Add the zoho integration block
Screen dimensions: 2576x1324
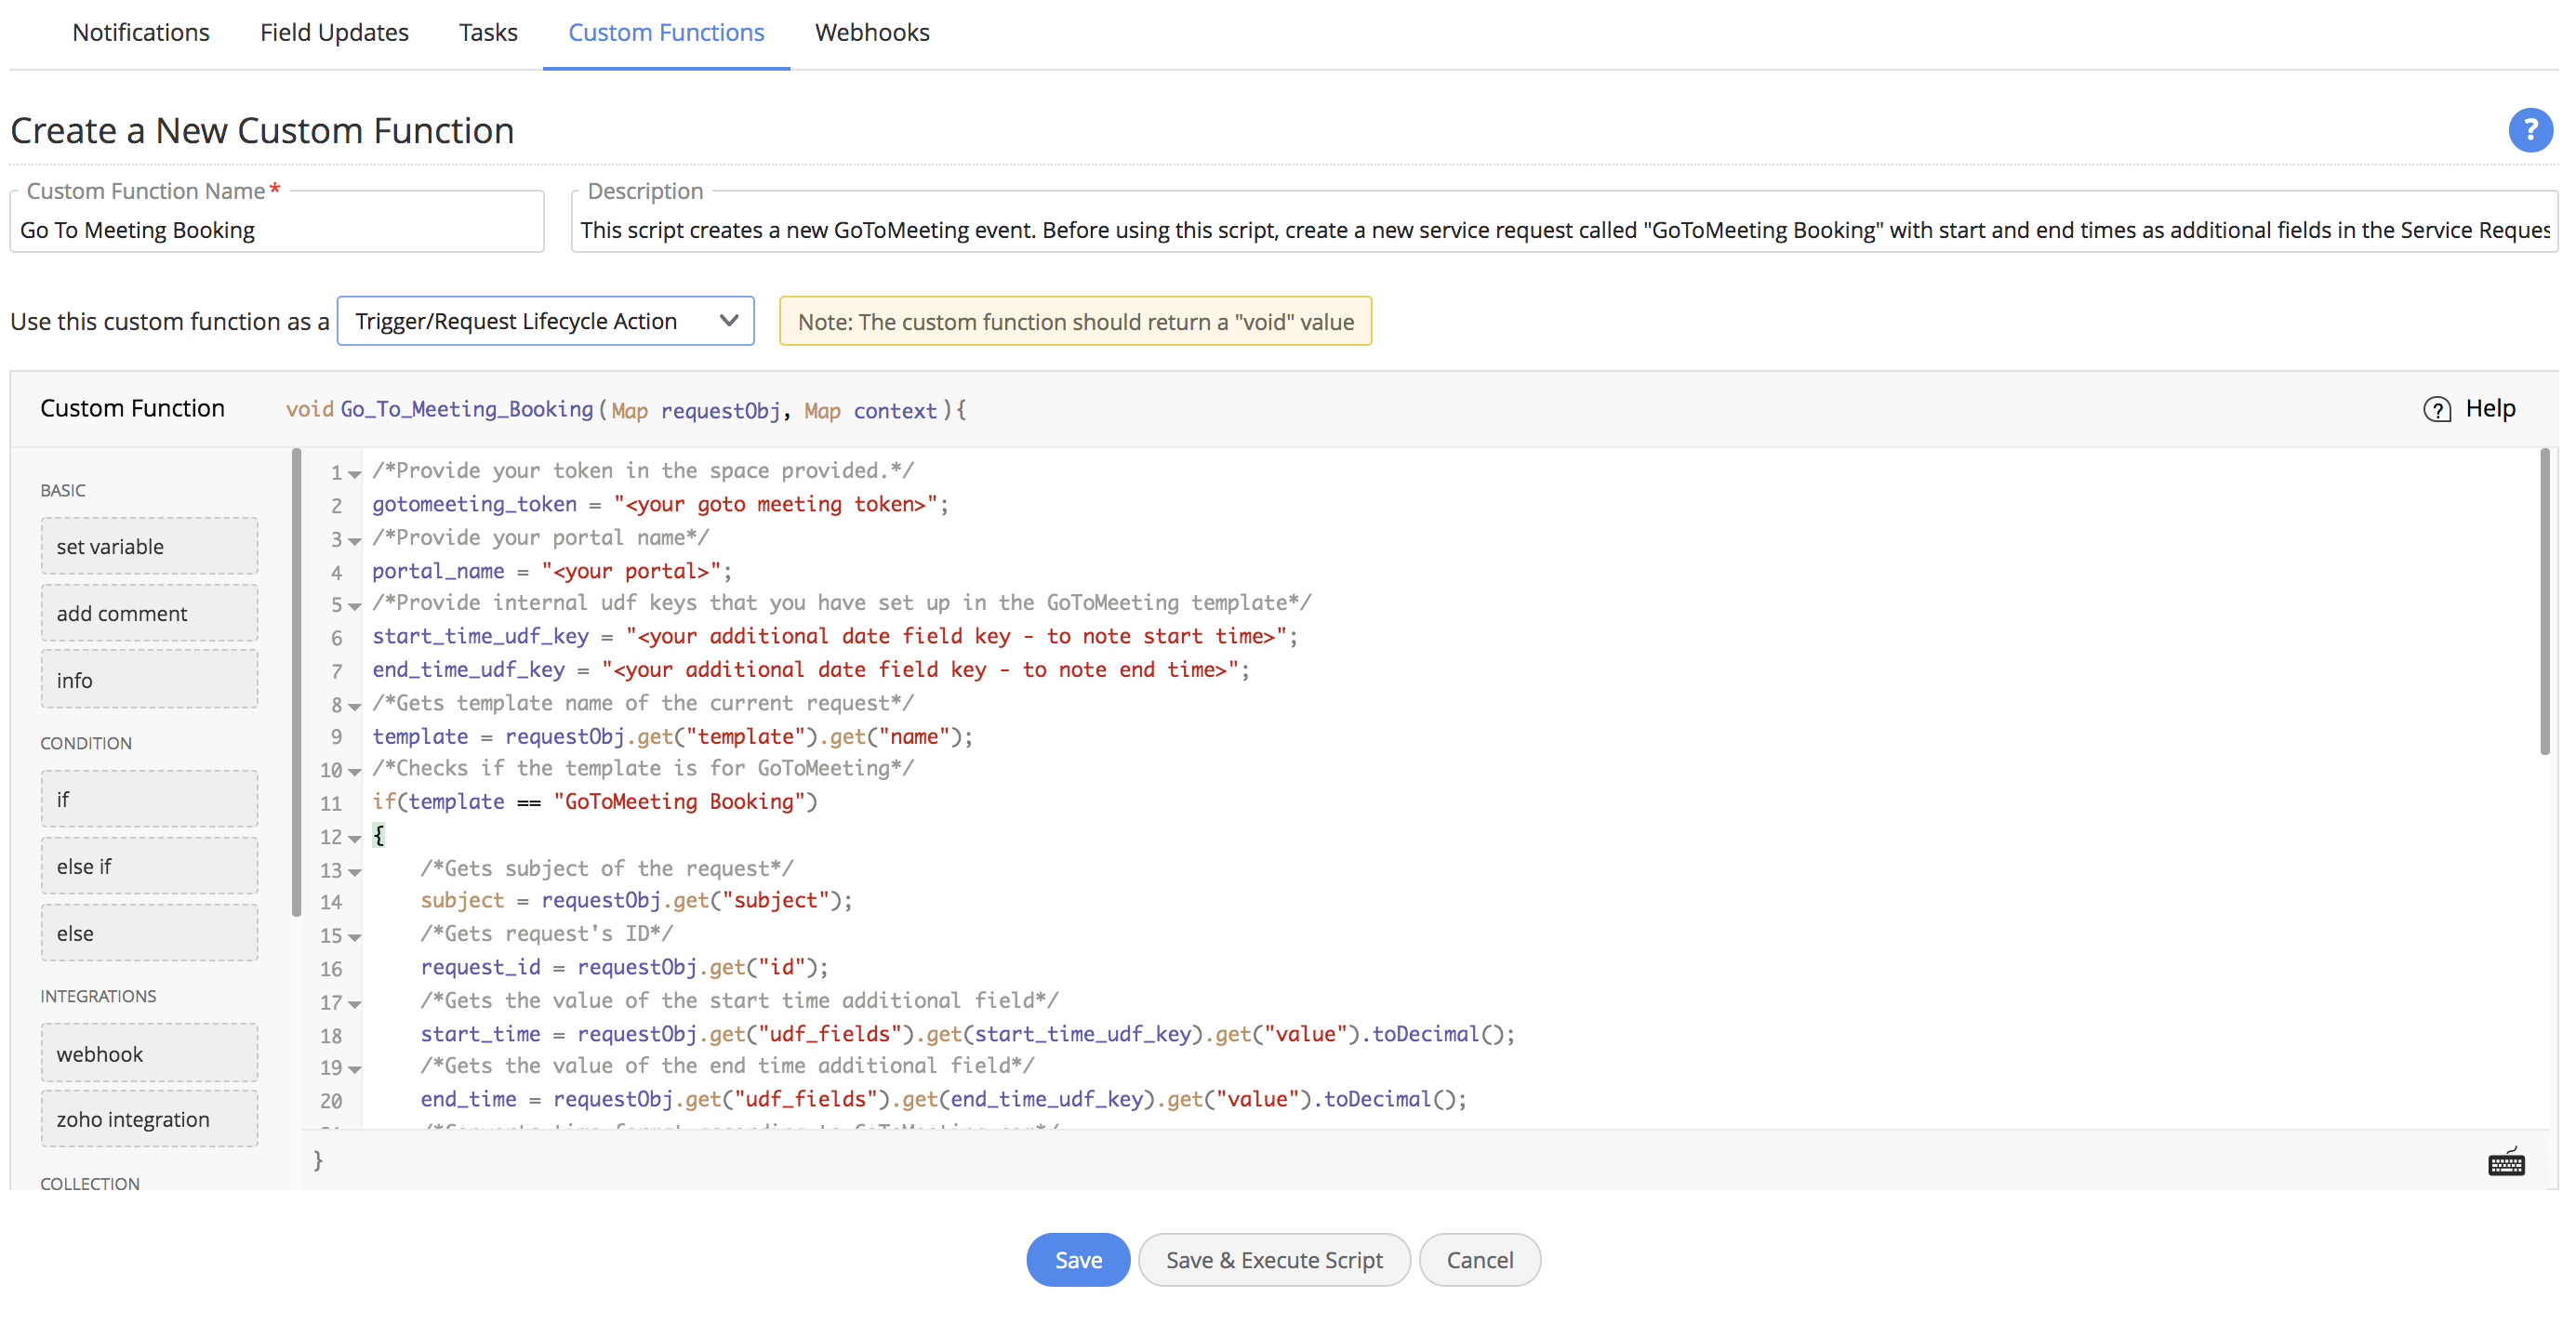(x=149, y=1119)
